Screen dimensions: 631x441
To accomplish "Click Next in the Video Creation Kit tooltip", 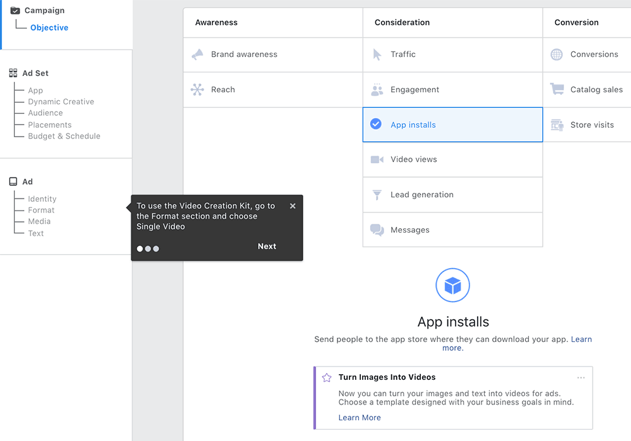I will (267, 246).
